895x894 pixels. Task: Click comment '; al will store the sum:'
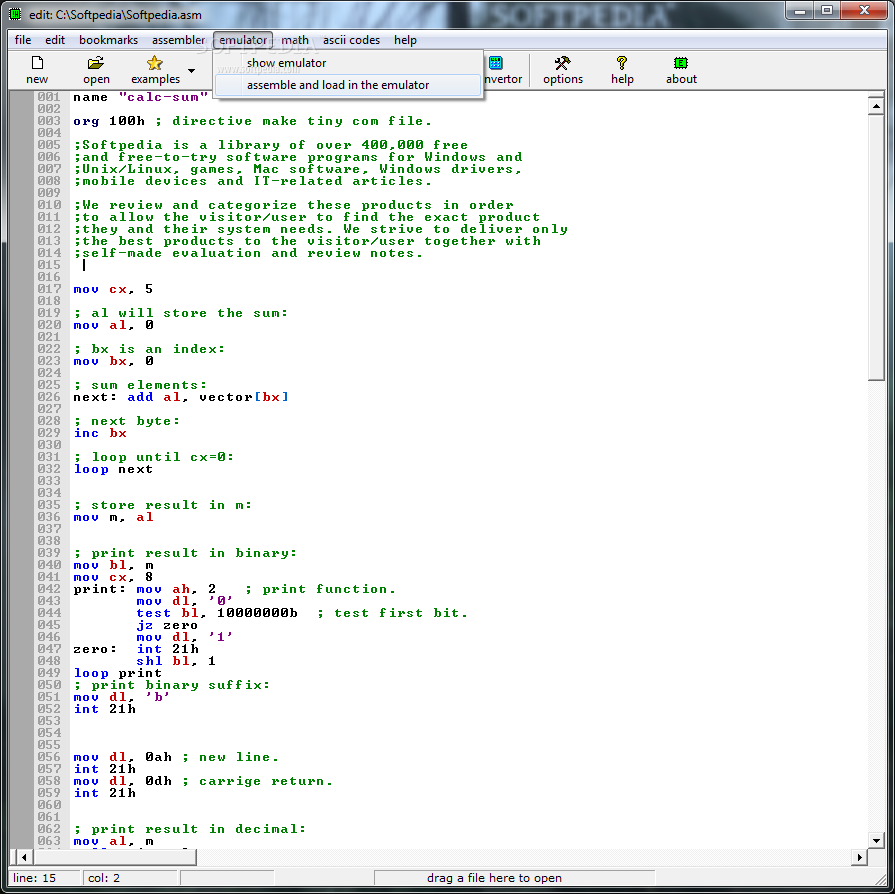[x=181, y=313]
